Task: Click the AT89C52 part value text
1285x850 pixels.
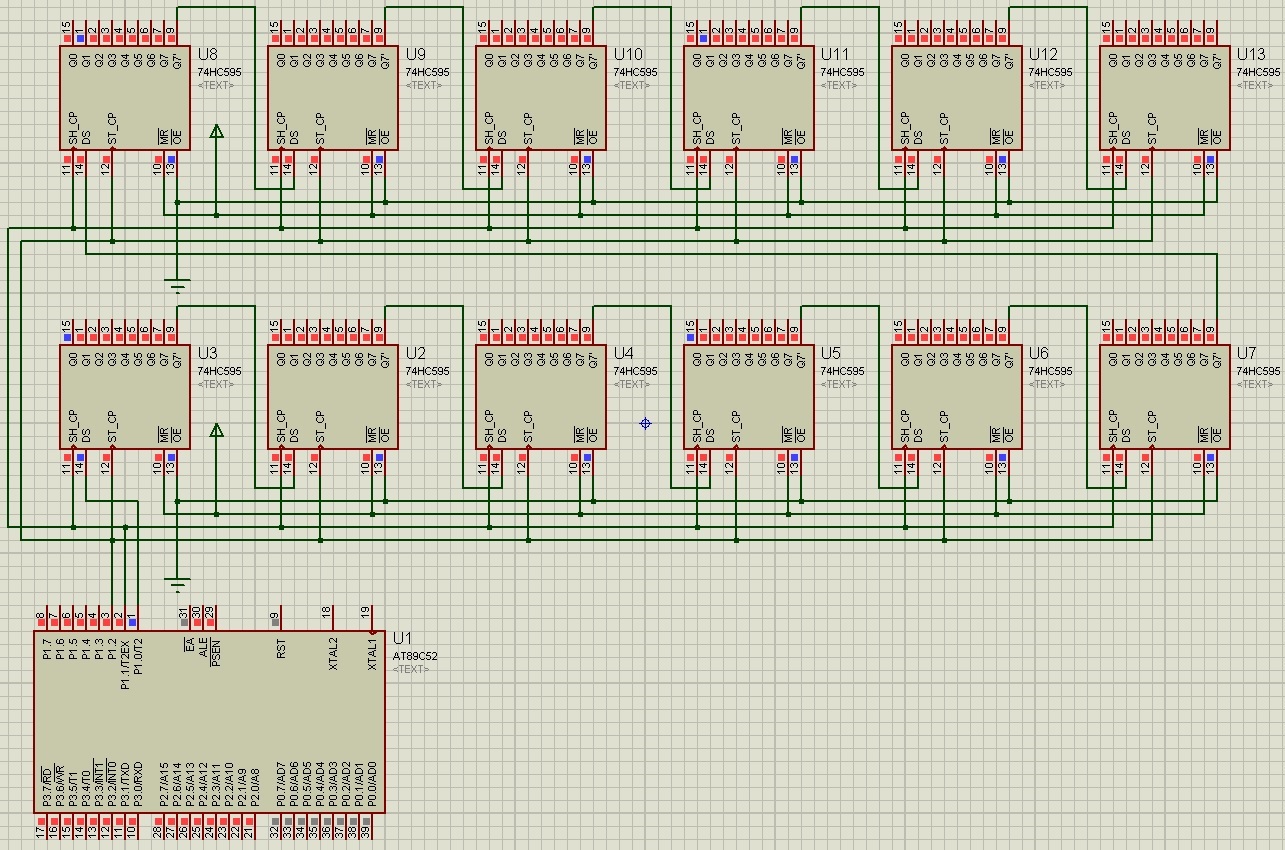Action: click(x=414, y=657)
